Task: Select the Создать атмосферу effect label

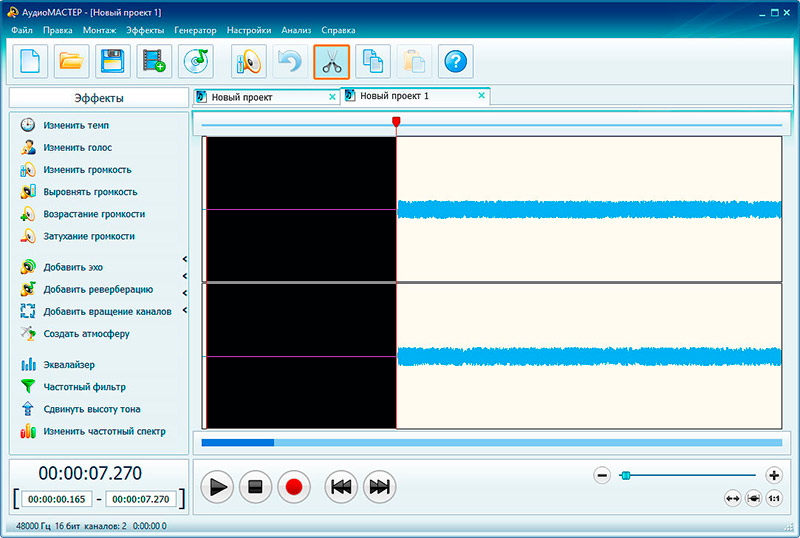Action: pos(86,334)
